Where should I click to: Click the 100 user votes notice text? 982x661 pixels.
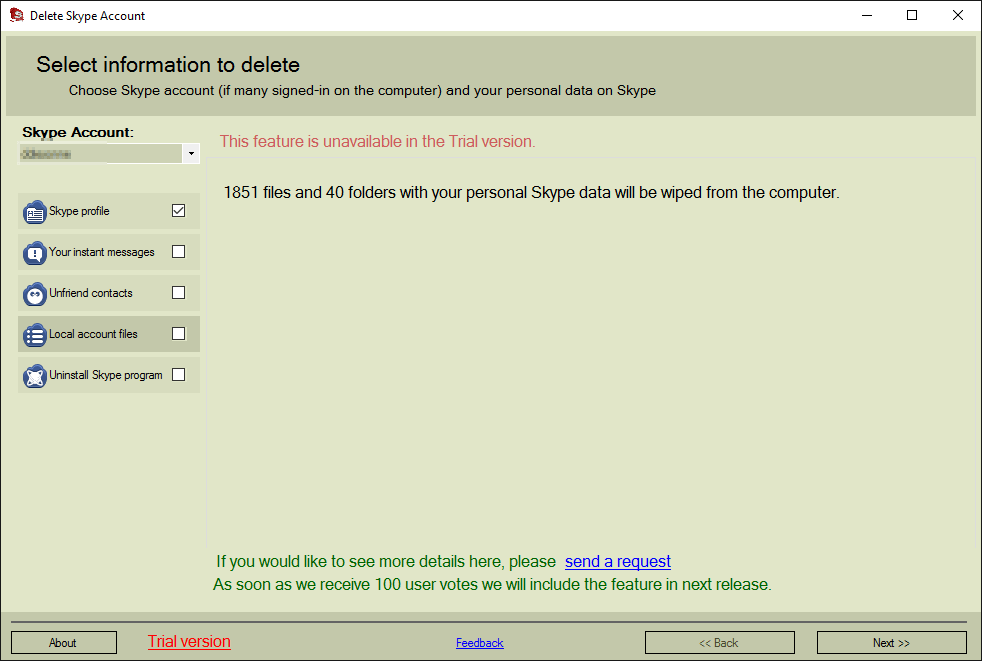pos(492,585)
